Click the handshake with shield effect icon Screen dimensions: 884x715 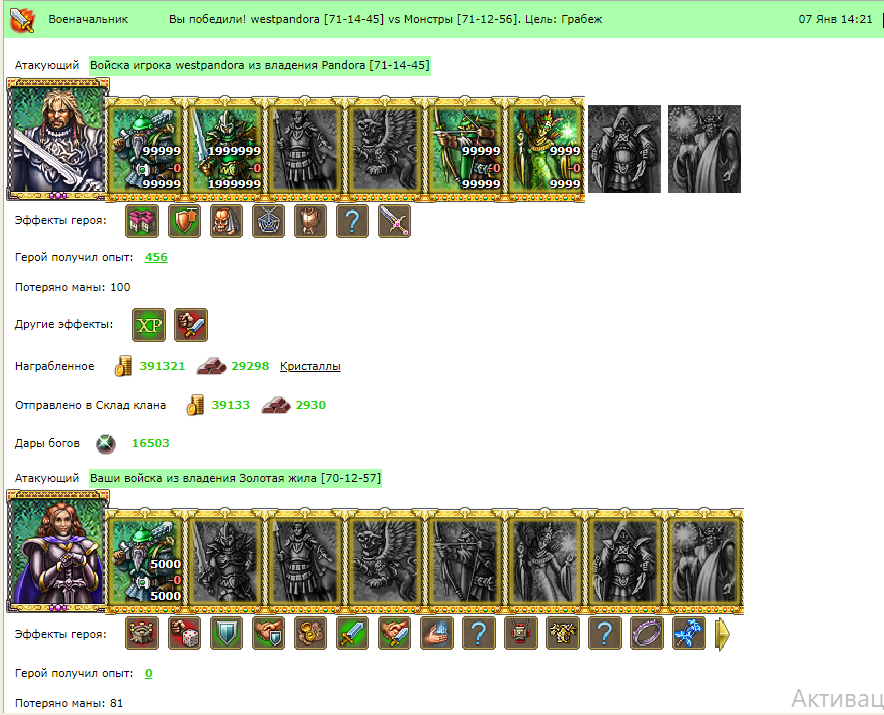pyautogui.click(x=268, y=633)
